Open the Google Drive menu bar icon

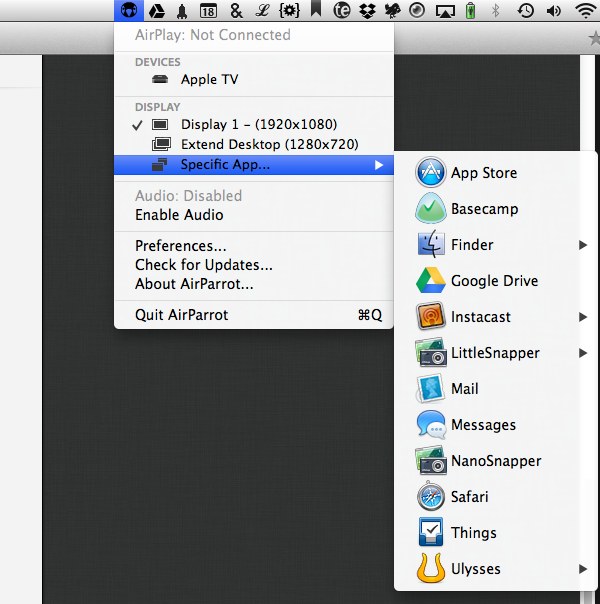point(157,11)
